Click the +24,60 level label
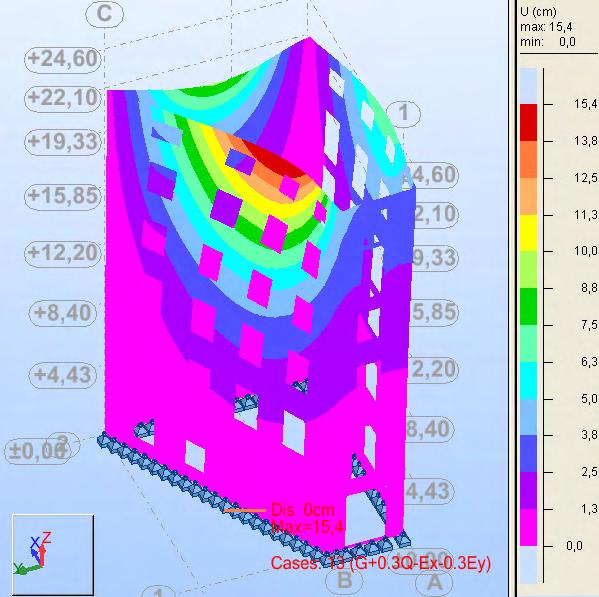The width and height of the screenshot is (599, 597). point(63,59)
